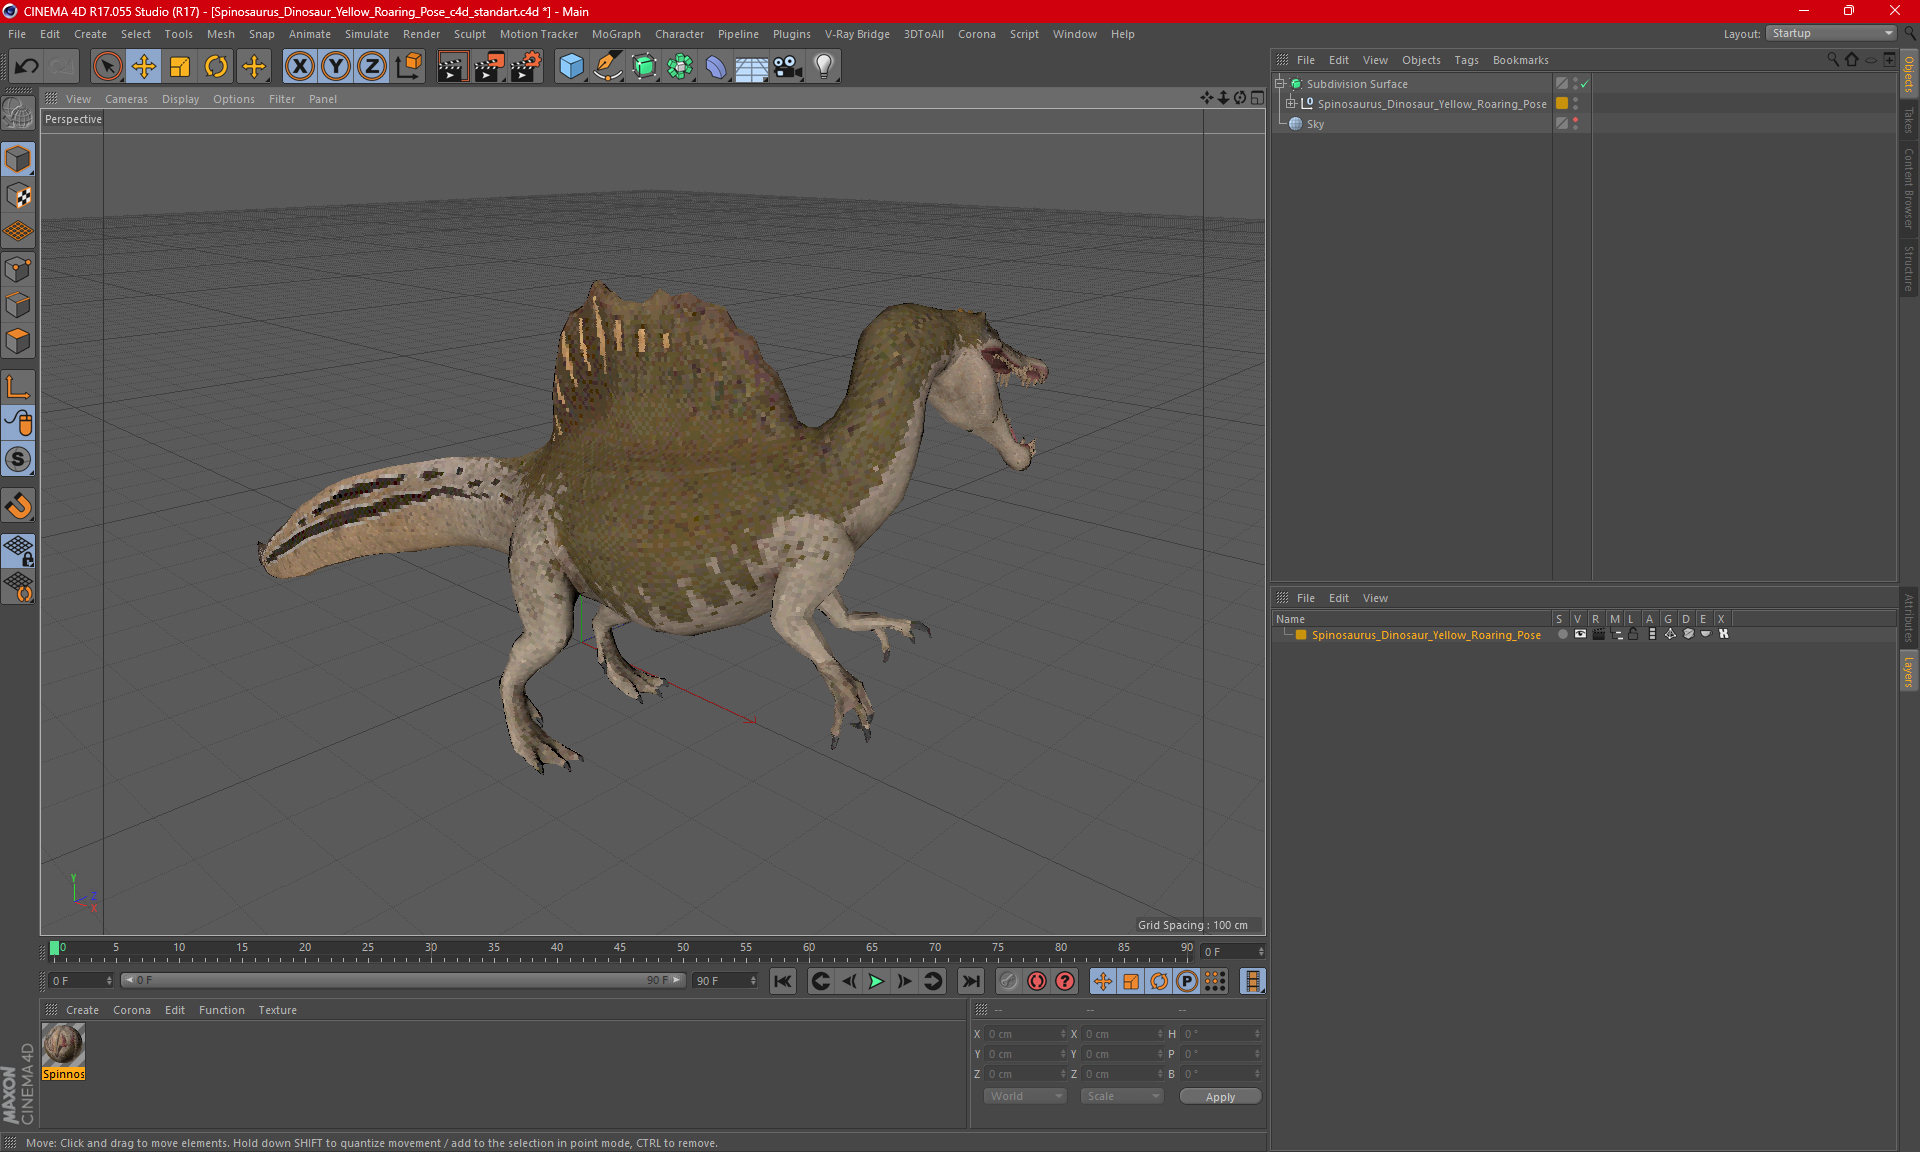Open the Sculpt menu
The image size is (1920, 1152).
pyautogui.click(x=469, y=34)
